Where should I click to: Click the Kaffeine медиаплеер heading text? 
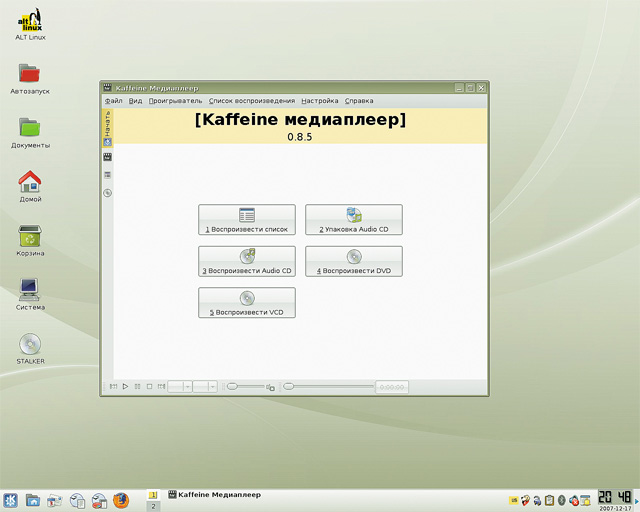[x=300, y=119]
